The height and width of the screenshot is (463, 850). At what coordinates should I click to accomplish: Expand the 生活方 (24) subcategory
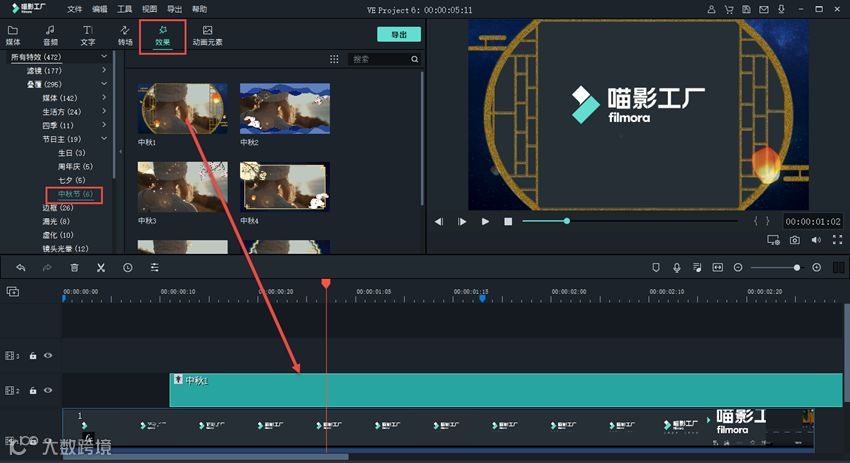pos(104,111)
